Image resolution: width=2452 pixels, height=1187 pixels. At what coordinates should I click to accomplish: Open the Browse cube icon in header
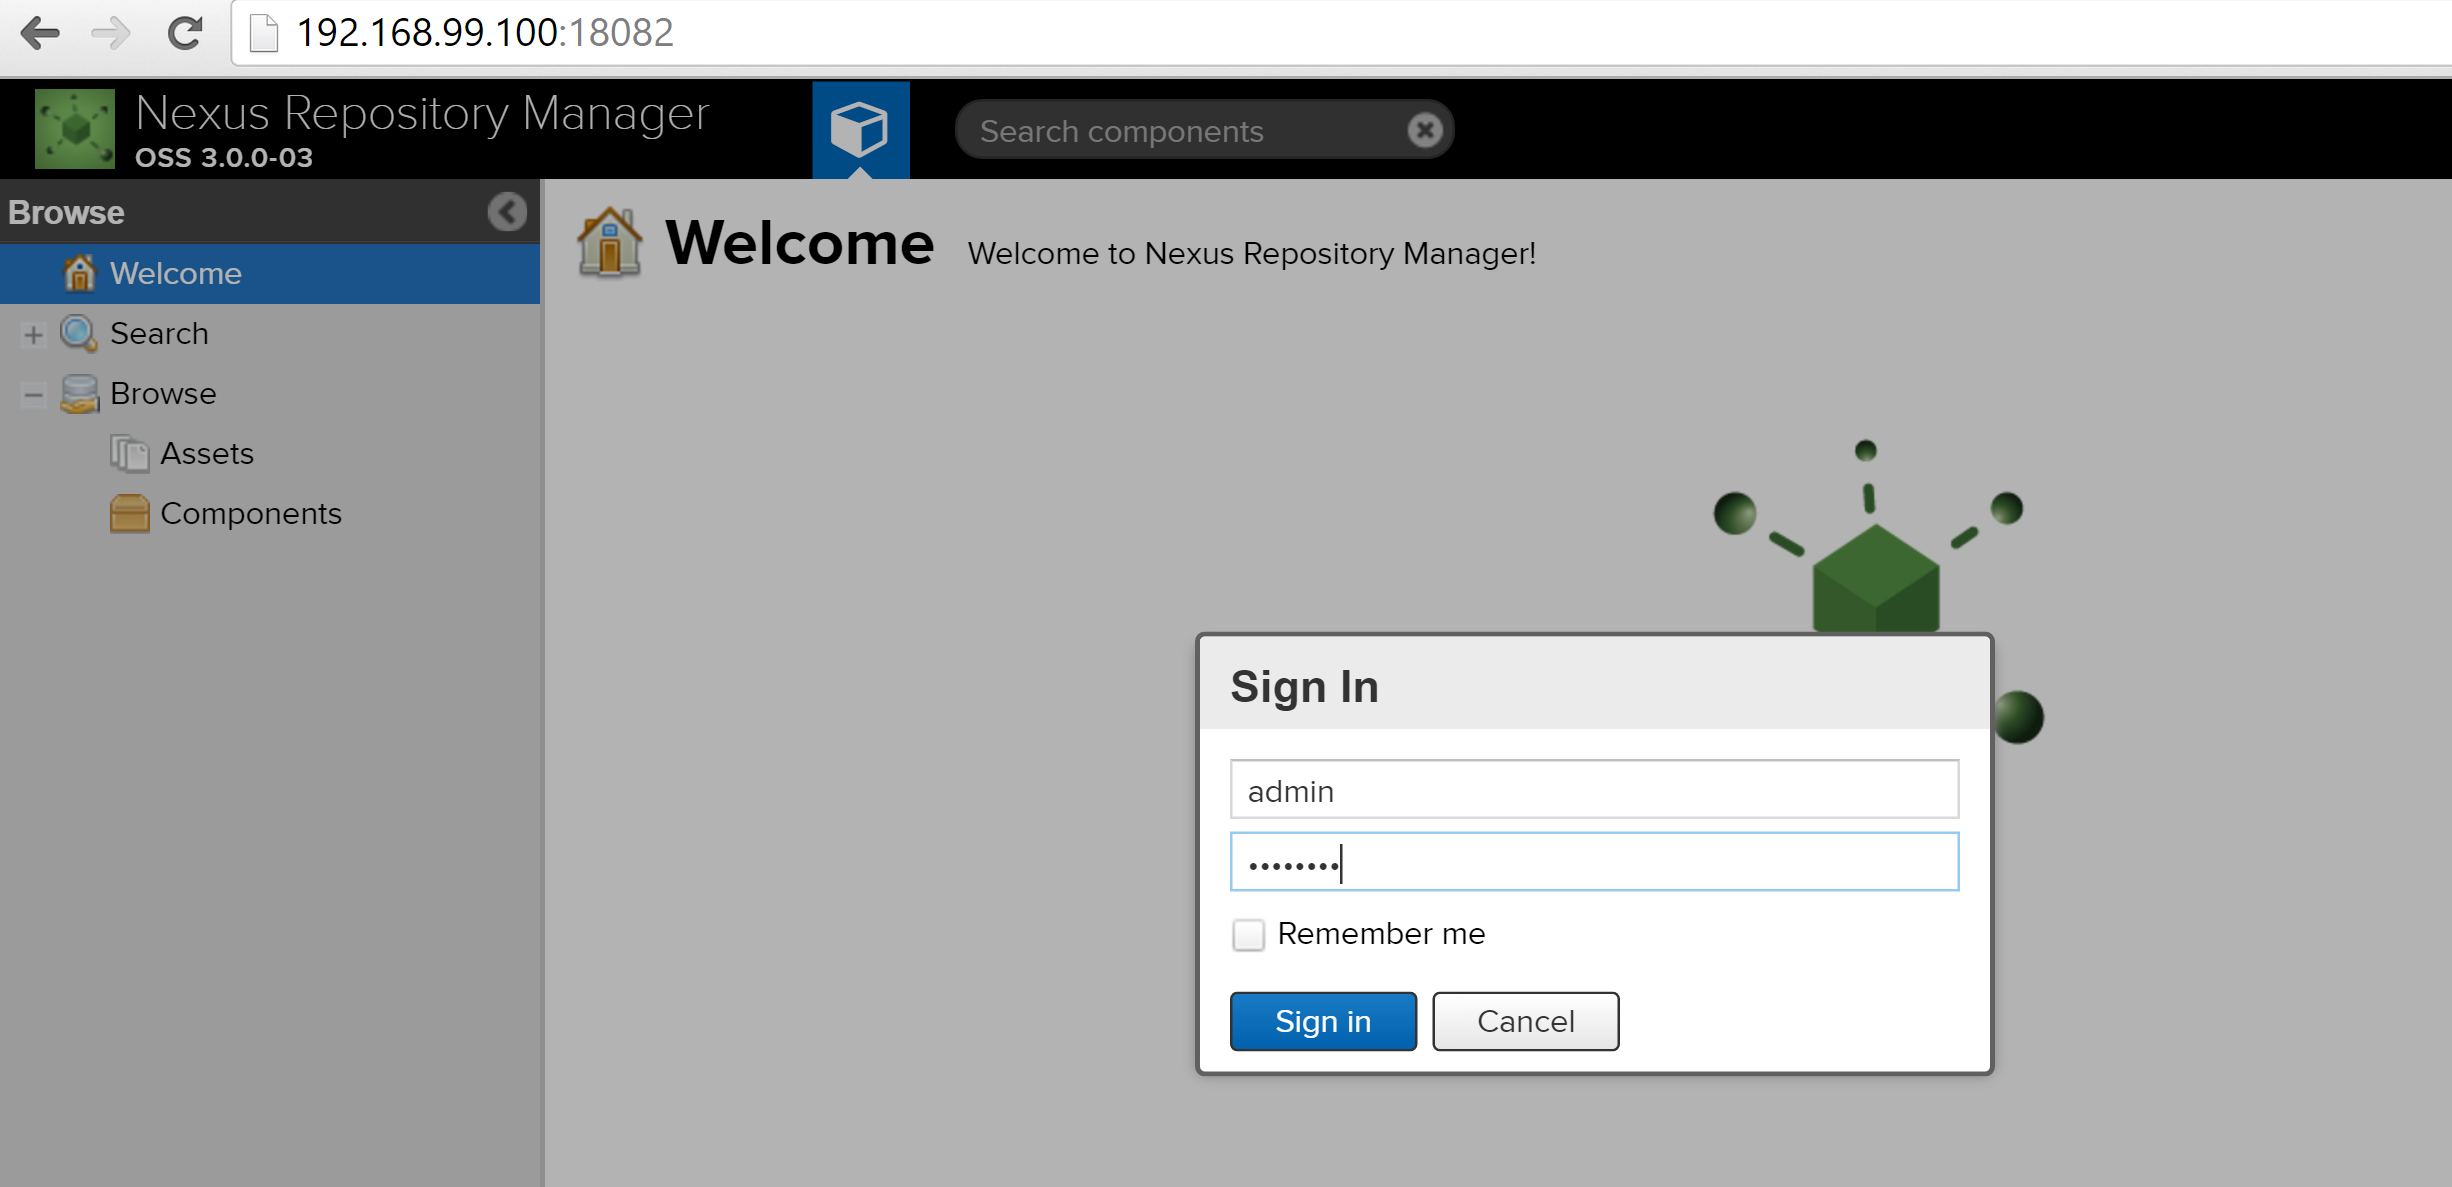pos(860,129)
